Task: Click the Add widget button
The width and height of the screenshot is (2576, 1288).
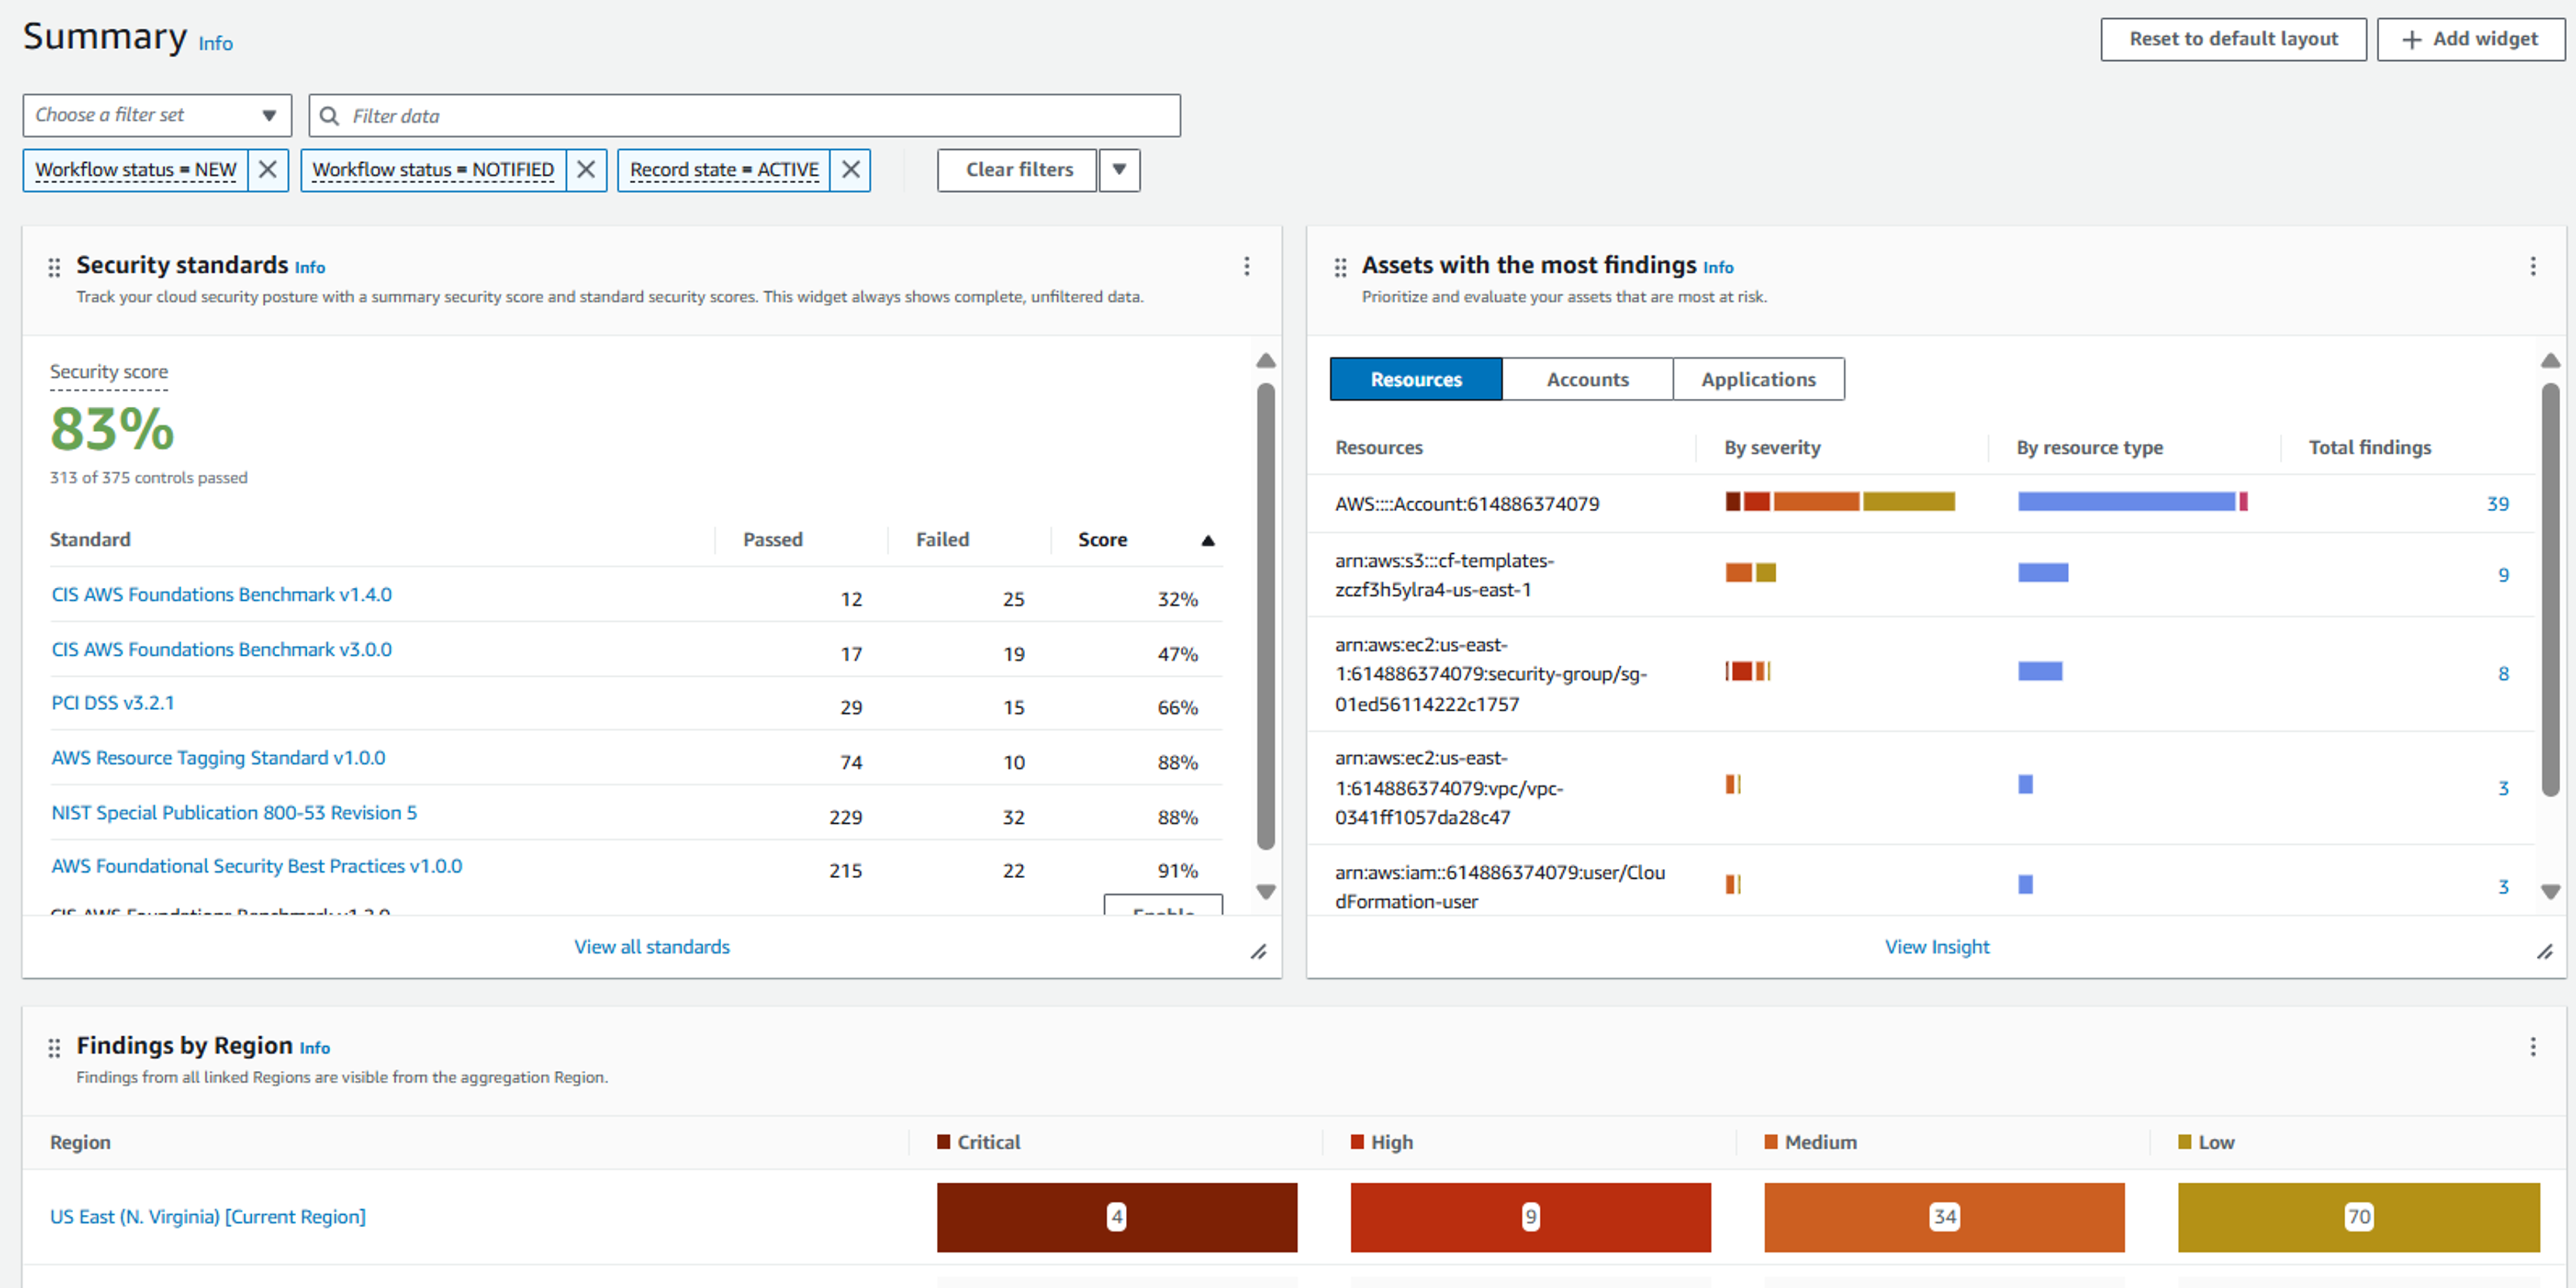Action: coord(2470,39)
